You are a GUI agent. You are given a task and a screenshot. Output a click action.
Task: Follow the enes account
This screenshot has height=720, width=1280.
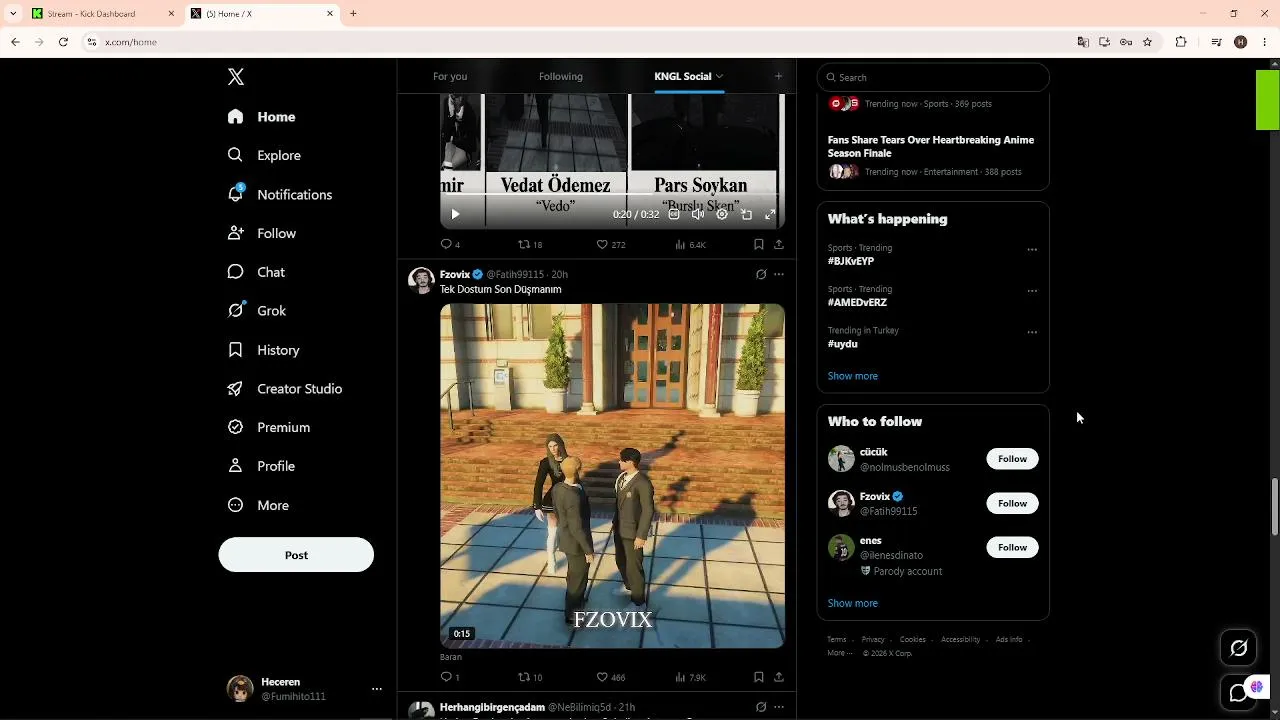click(x=1012, y=547)
